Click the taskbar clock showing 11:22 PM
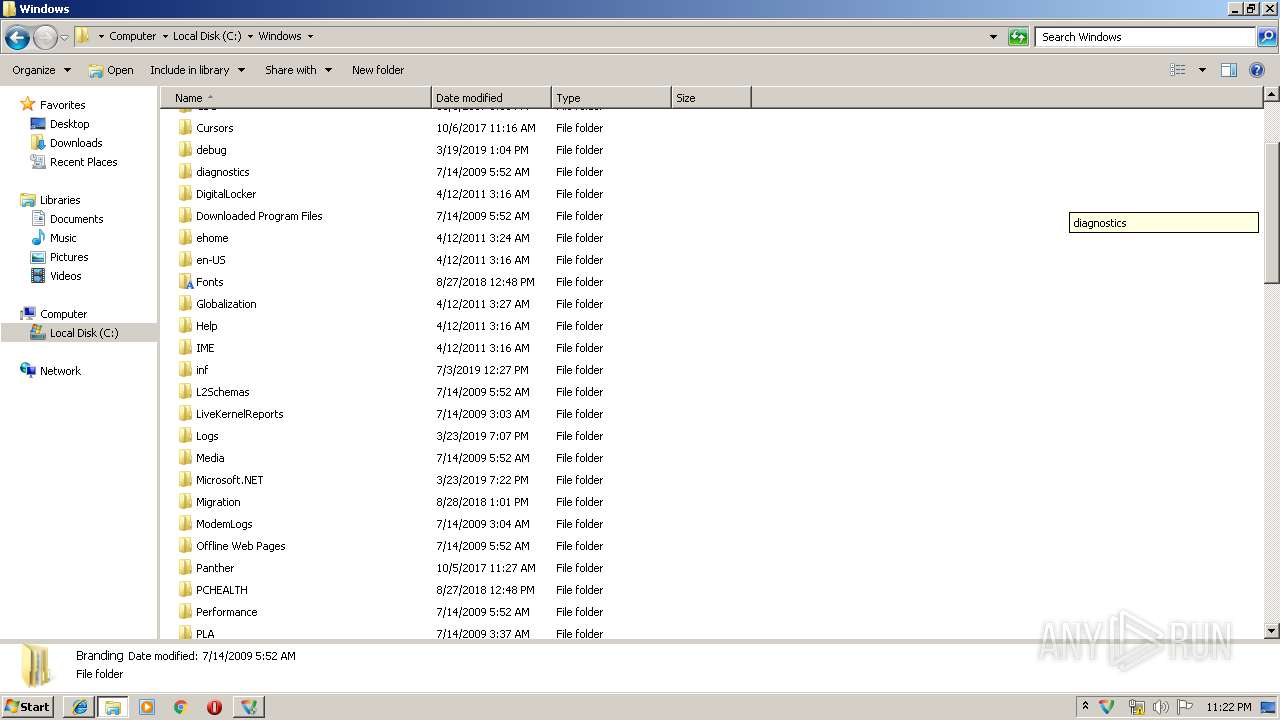This screenshot has height=720, width=1280. [1229, 707]
